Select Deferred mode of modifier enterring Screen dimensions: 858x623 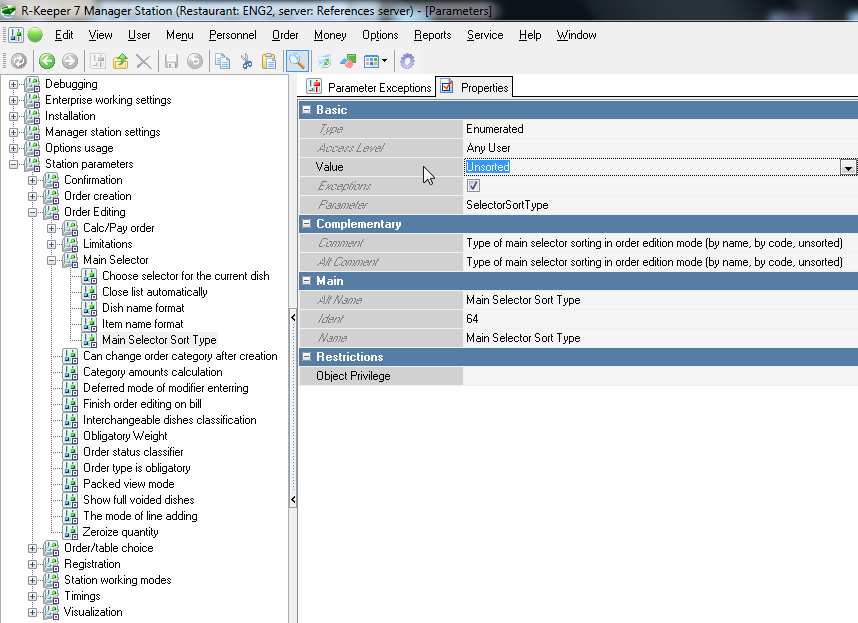(166, 388)
